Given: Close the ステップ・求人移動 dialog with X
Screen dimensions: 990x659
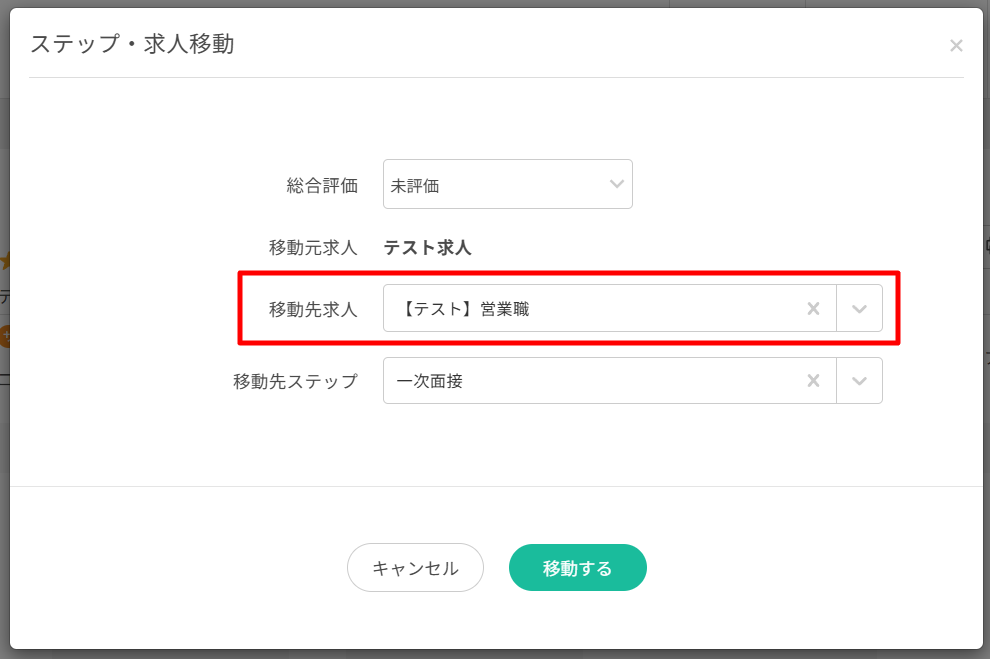Looking at the screenshot, I should (956, 45).
